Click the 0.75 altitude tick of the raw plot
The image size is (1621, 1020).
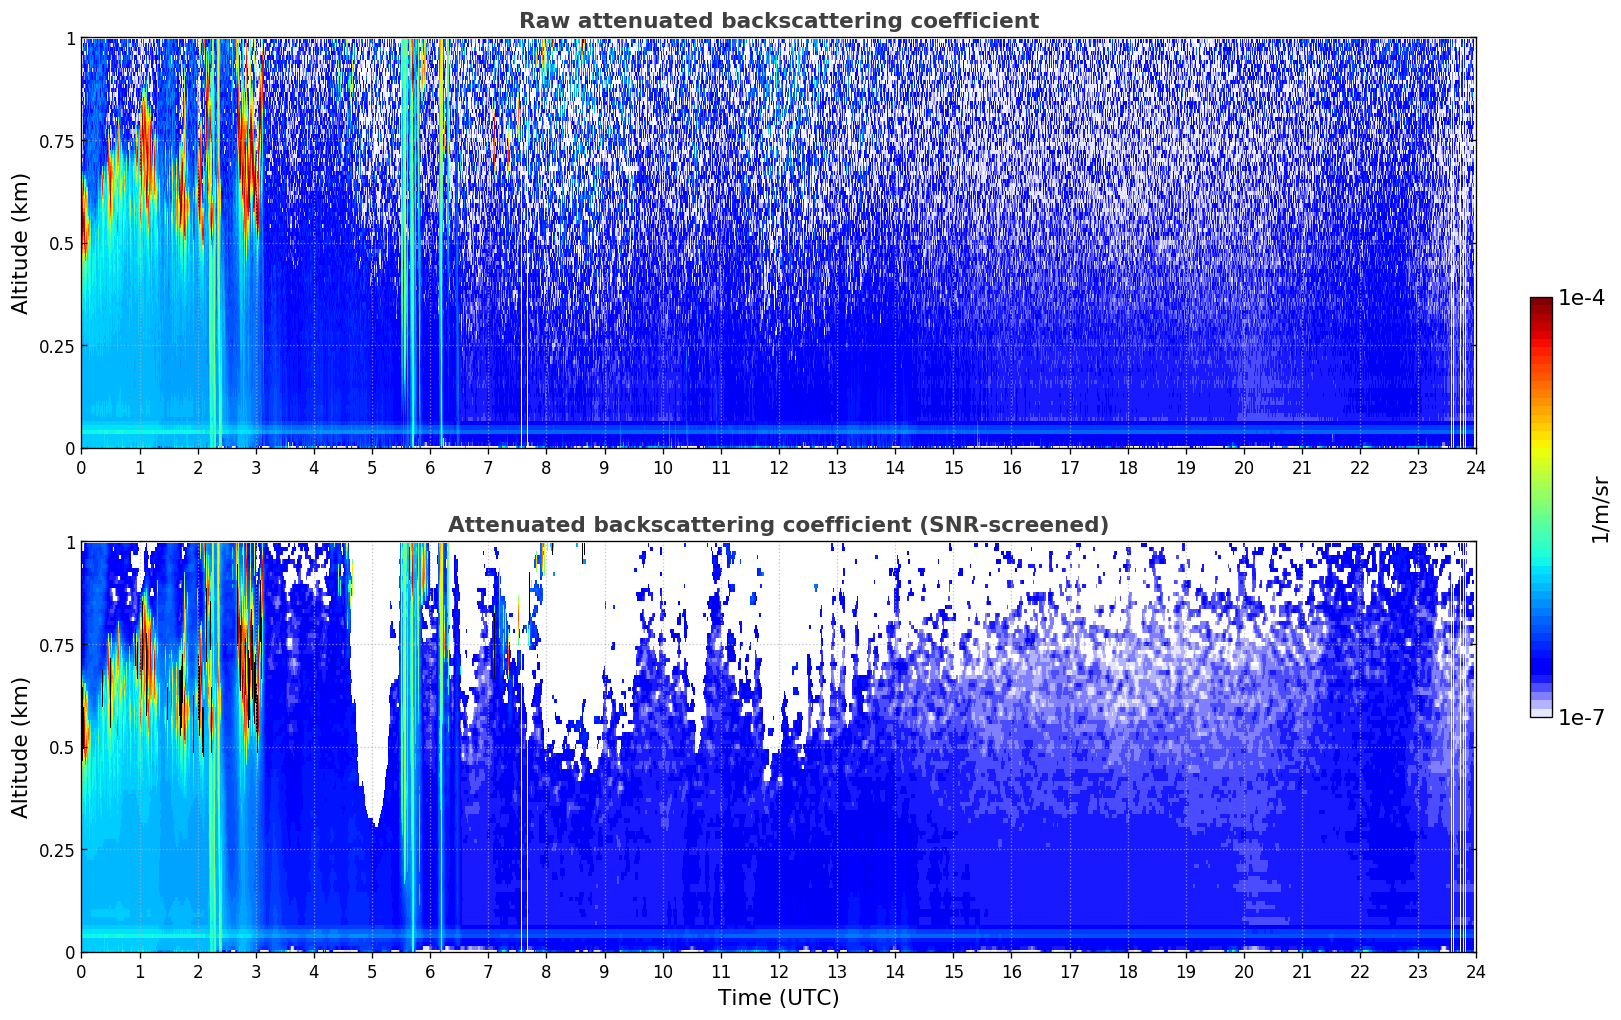coord(56,141)
